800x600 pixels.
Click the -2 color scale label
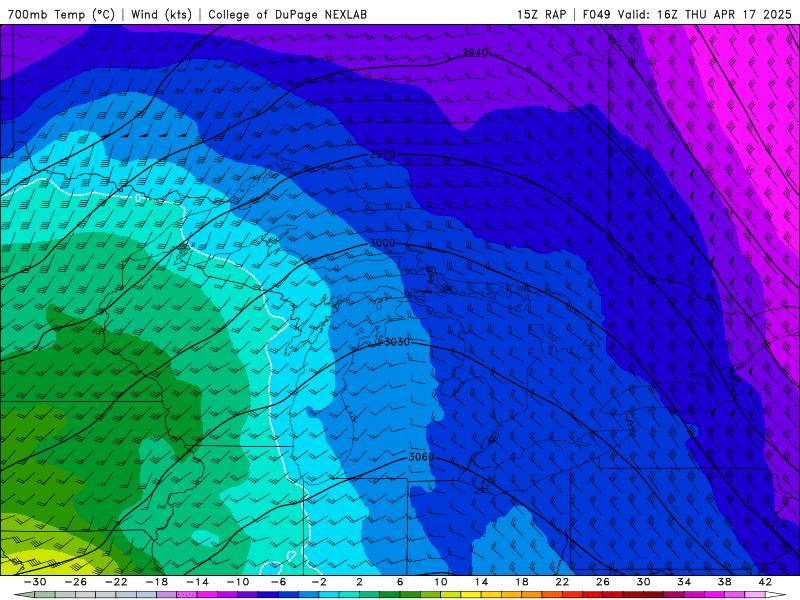(319, 582)
